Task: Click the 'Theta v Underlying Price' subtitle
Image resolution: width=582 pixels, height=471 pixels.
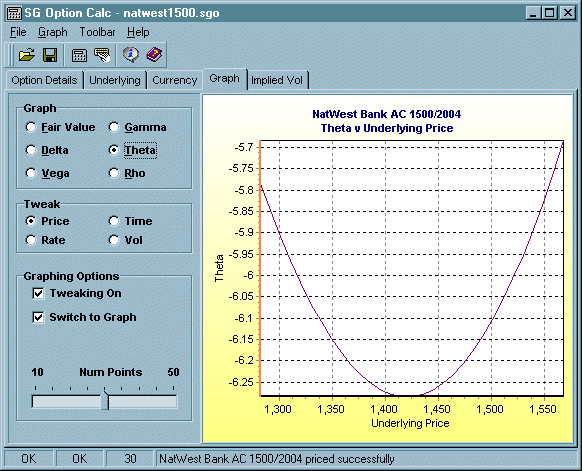Action: coord(387,128)
